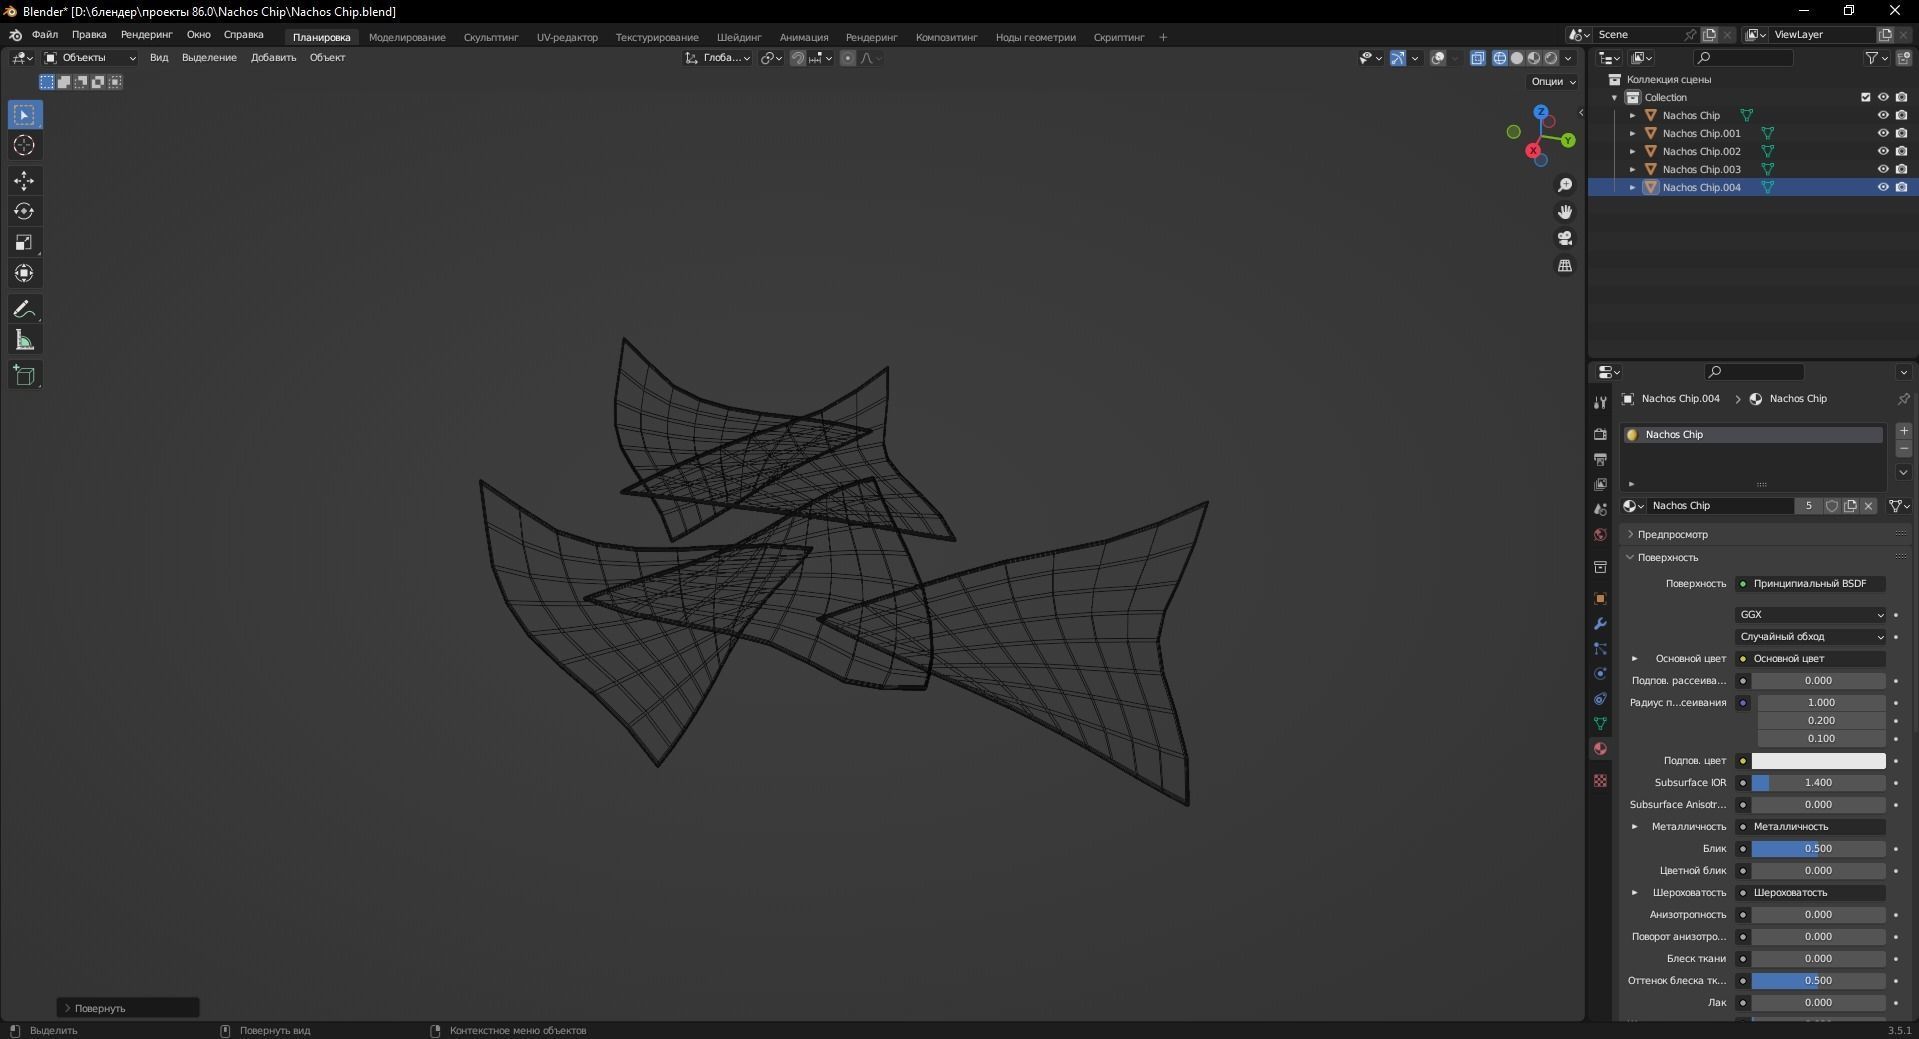
Task: Click the Блик 0.500 specular slider
Action: (x=1818, y=849)
